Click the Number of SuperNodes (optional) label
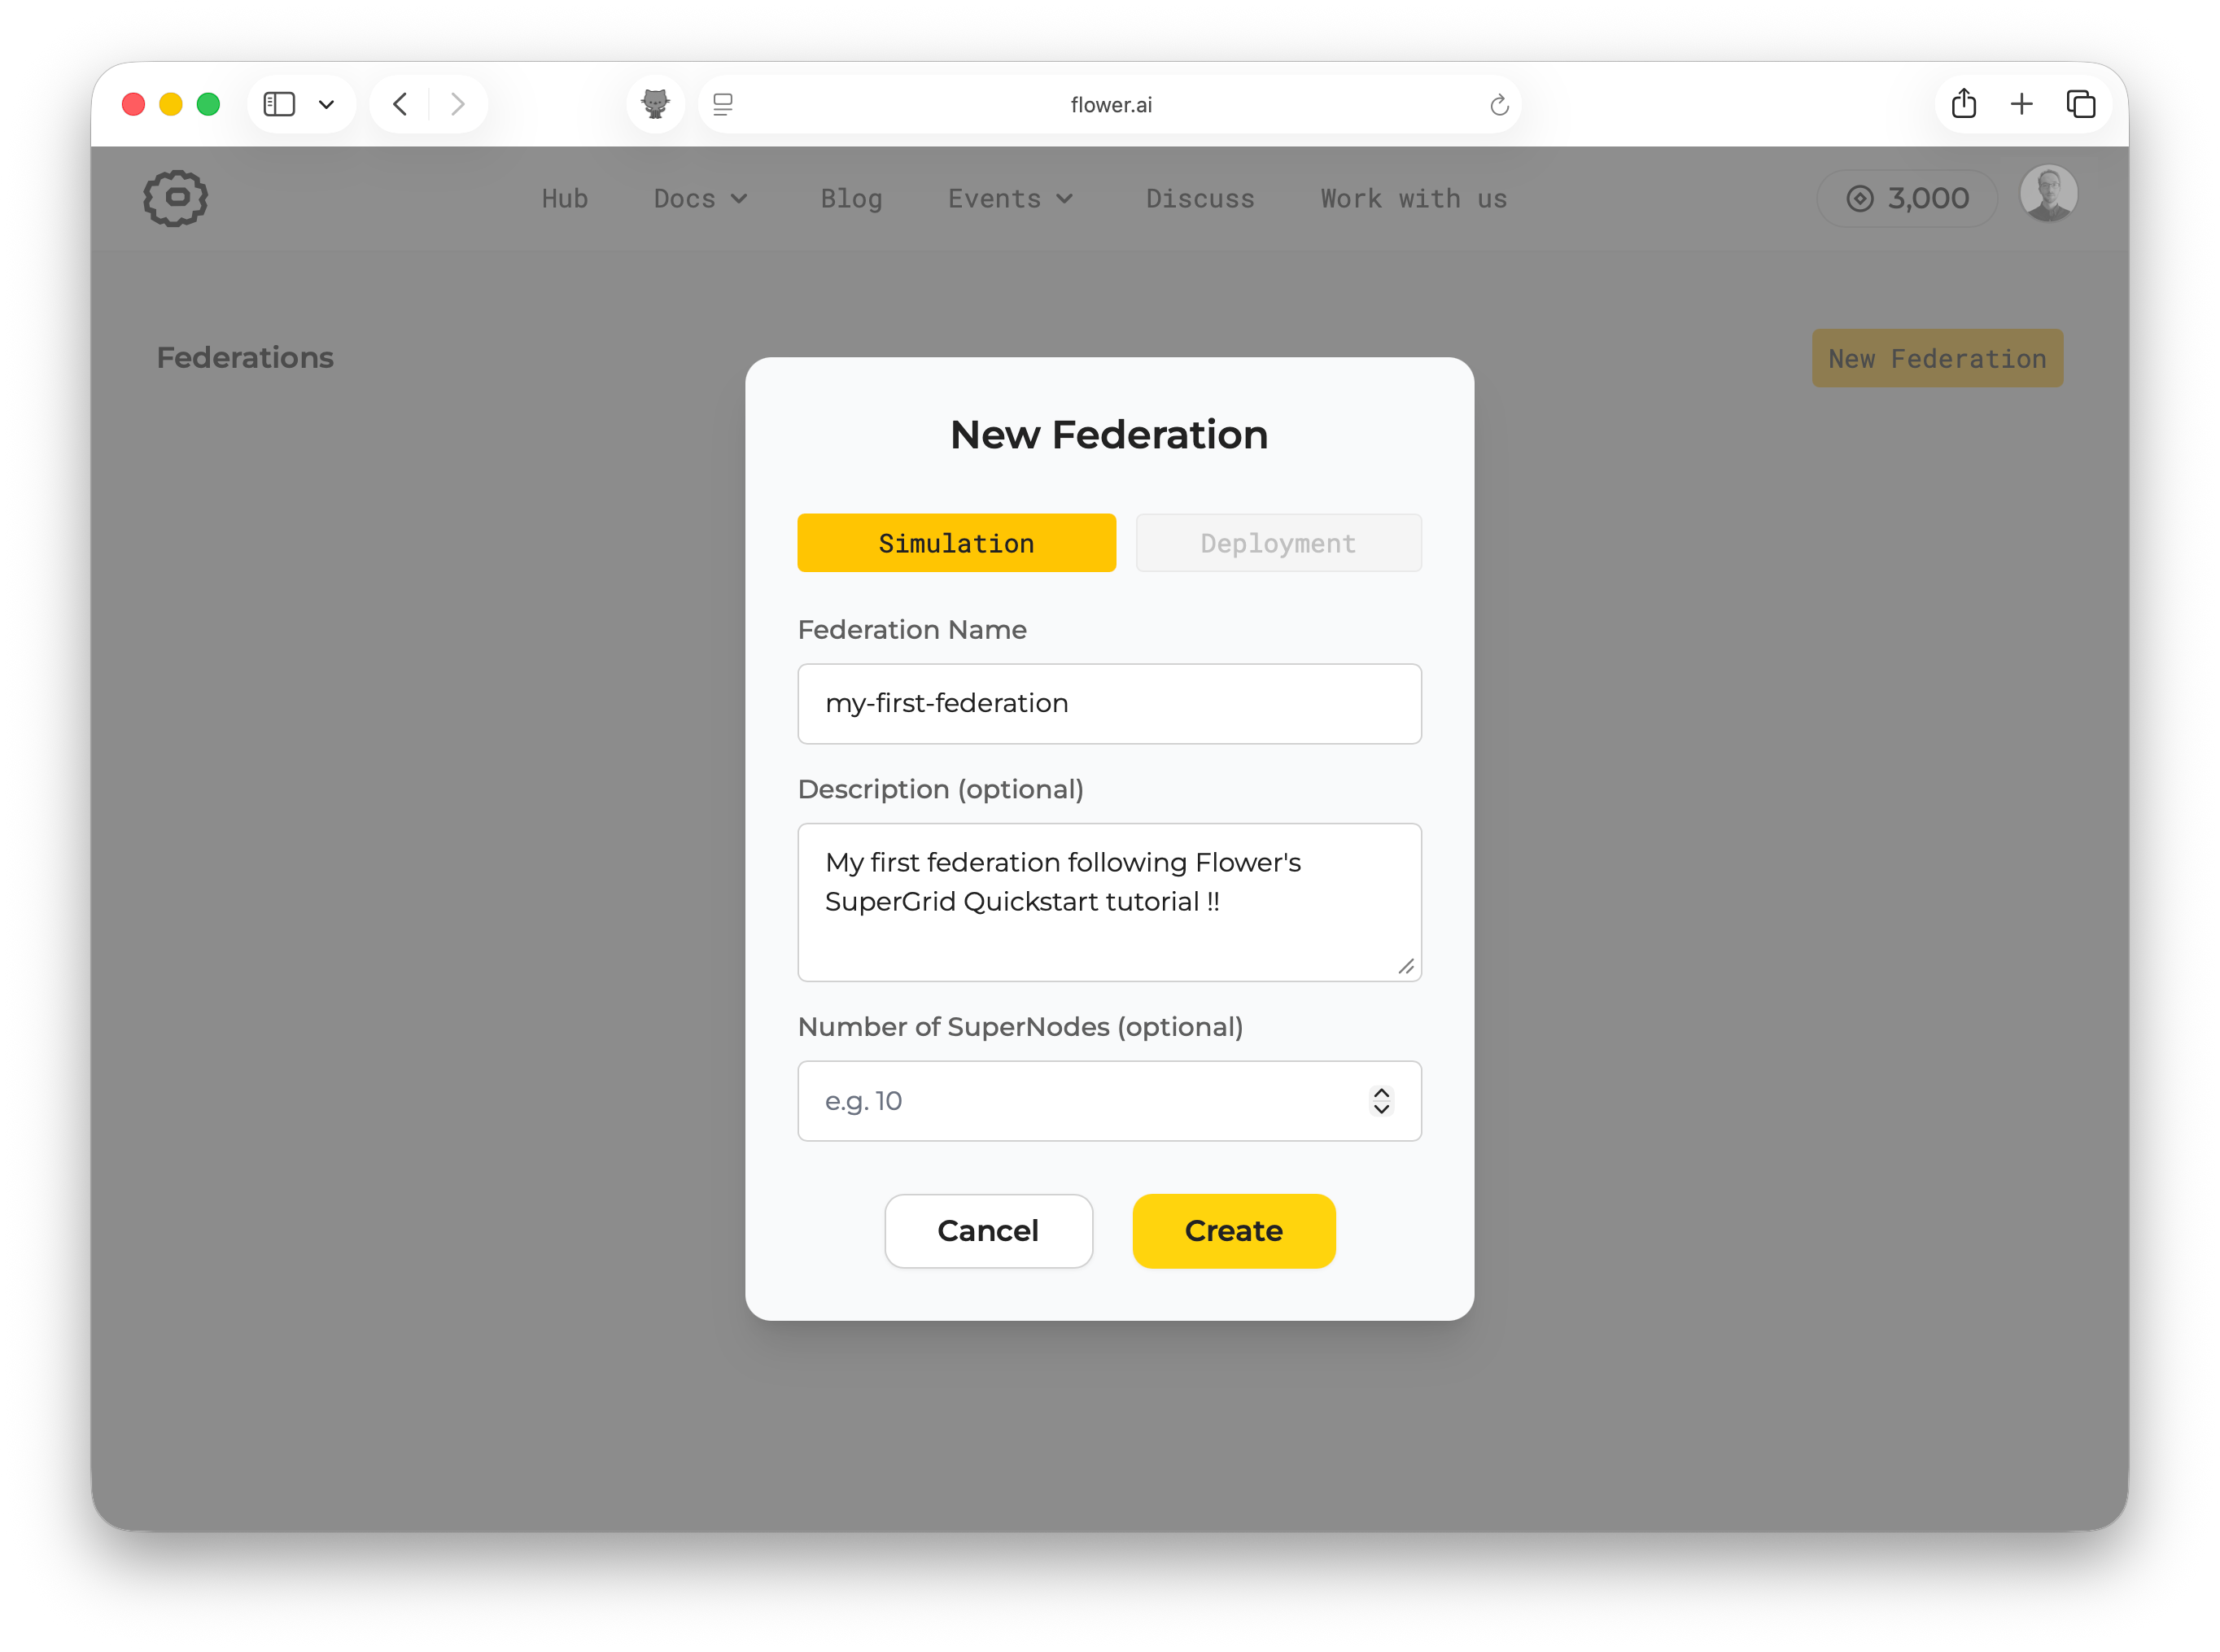Viewport: 2220px width, 1652px height. tap(1020, 1027)
